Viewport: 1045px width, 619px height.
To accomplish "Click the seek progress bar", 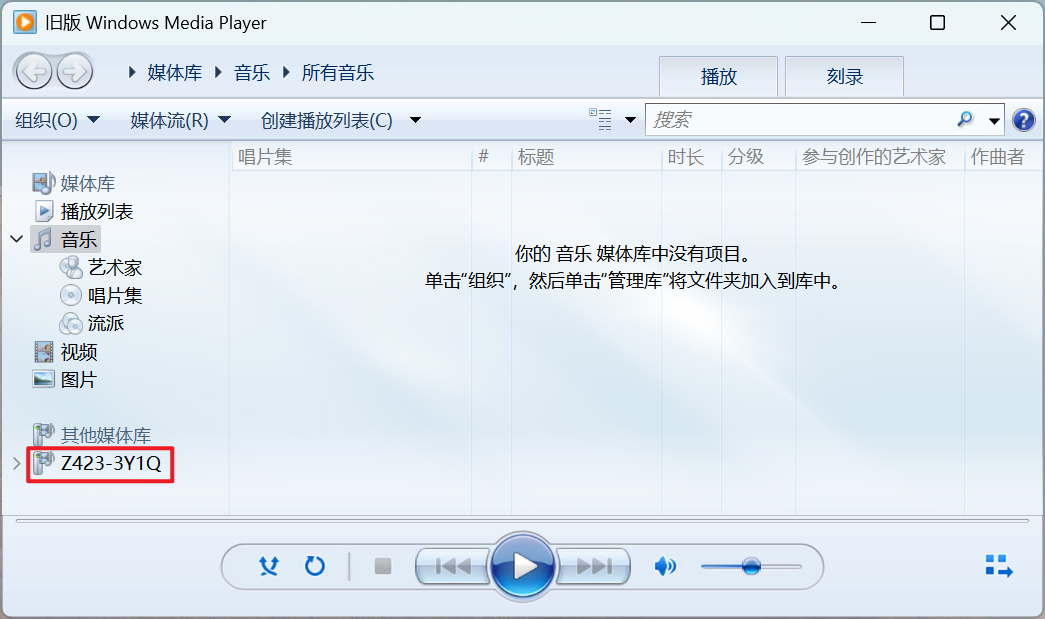I will pos(522,520).
